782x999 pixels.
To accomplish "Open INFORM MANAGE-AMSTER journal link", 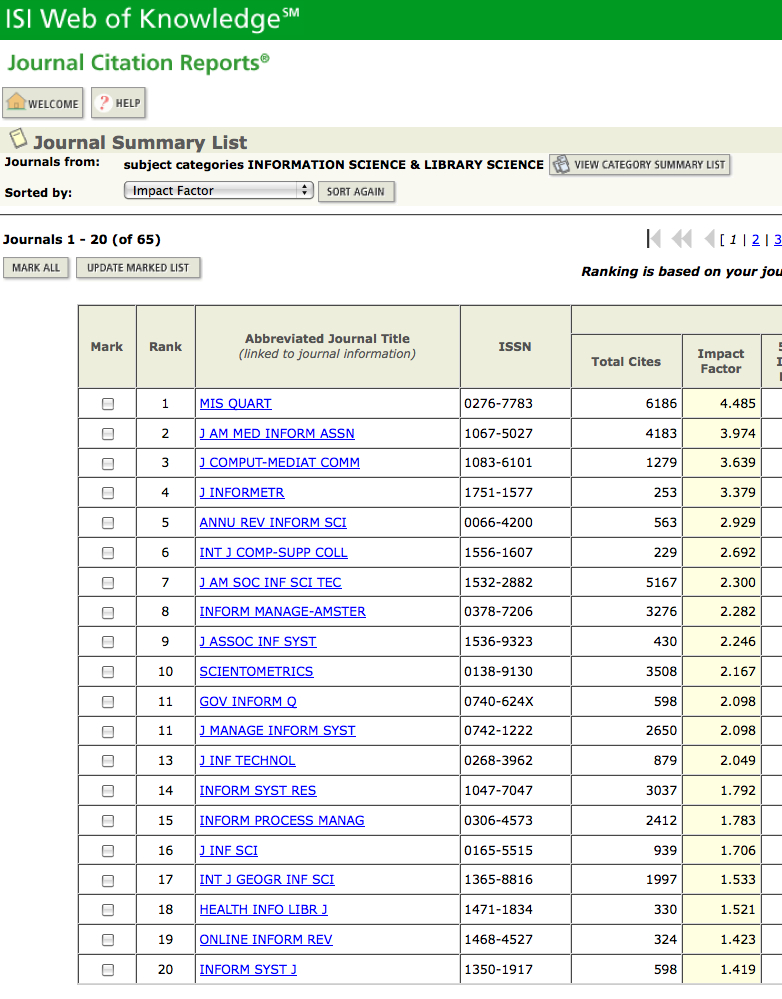I will [x=282, y=612].
